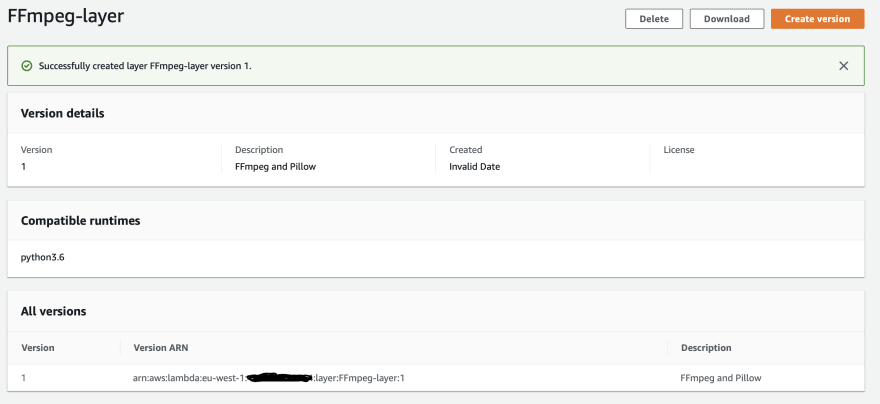Click the Description label in Version details
The image size is (880, 404).
(x=259, y=150)
